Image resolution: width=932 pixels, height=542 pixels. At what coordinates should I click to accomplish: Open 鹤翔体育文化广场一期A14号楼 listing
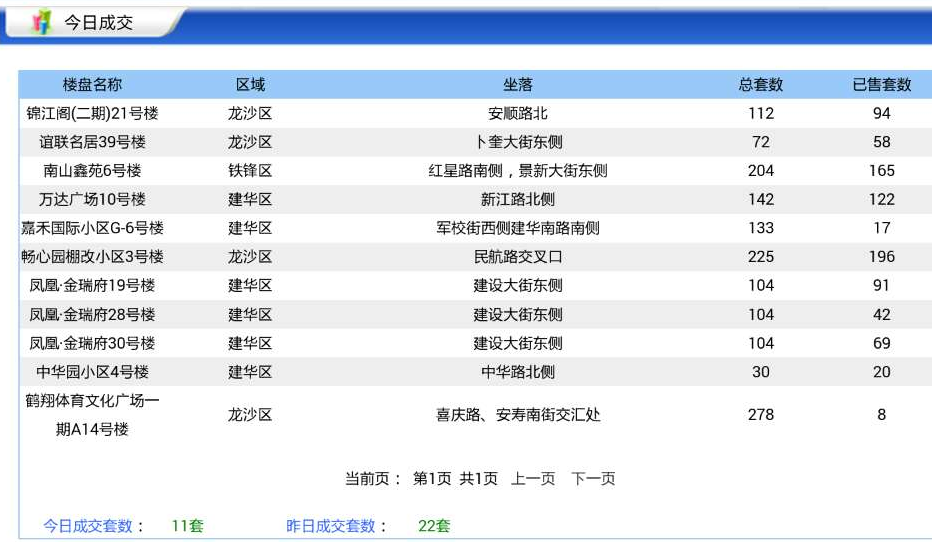(92, 415)
